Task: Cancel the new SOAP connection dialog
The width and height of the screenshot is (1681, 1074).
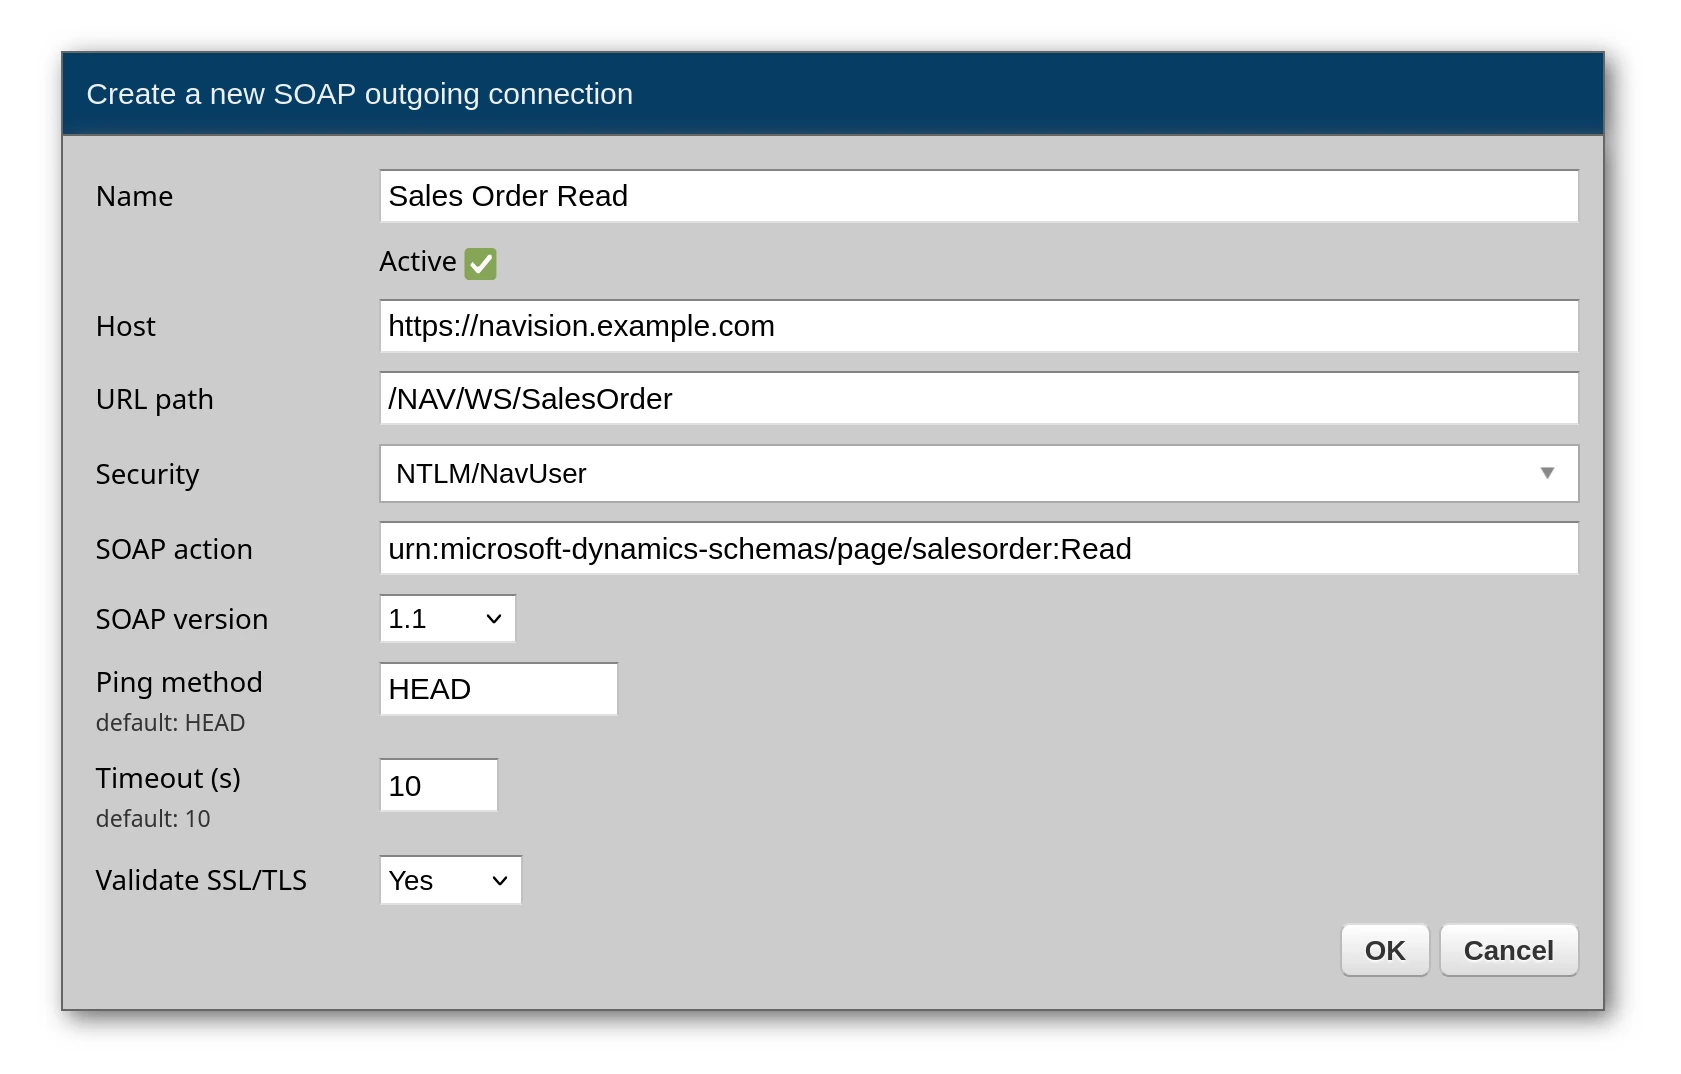Action: tap(1508, 950)
